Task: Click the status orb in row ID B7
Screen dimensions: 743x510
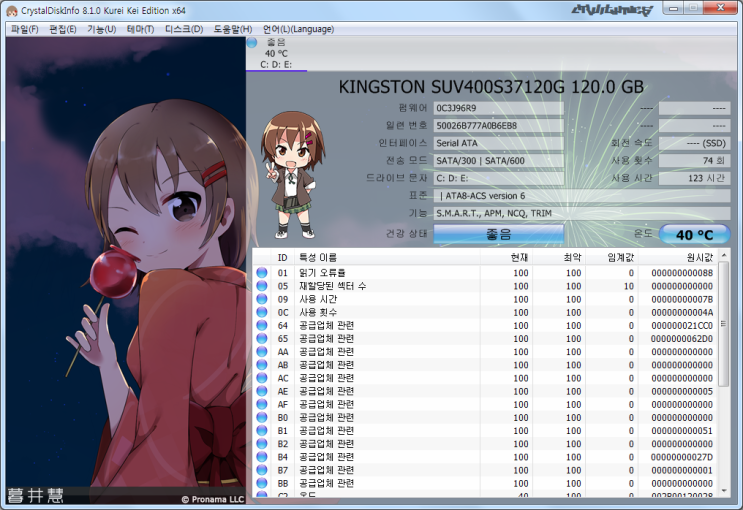Action: coord(262,469)
